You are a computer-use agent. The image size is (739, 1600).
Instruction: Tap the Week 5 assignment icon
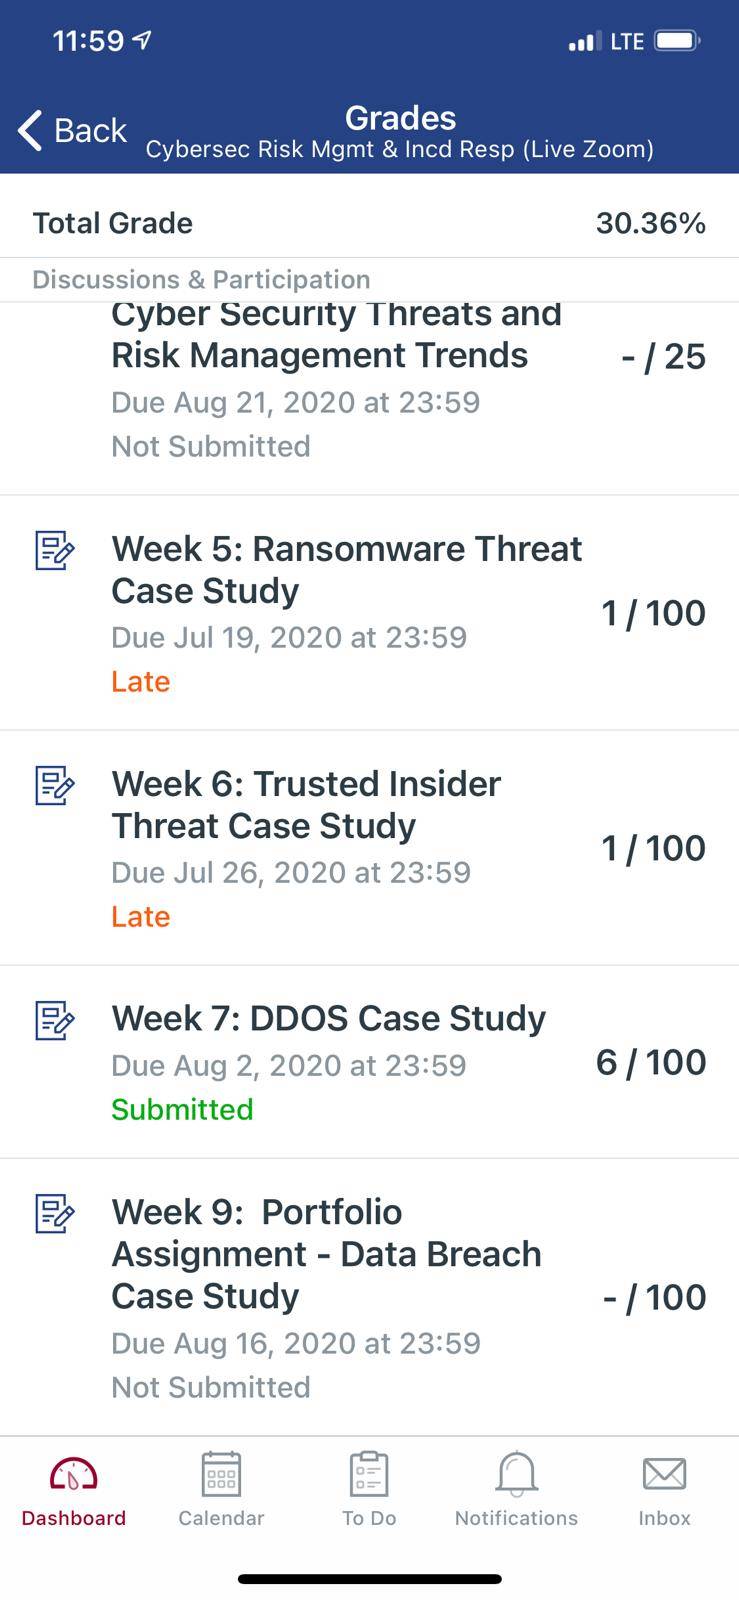55,550
